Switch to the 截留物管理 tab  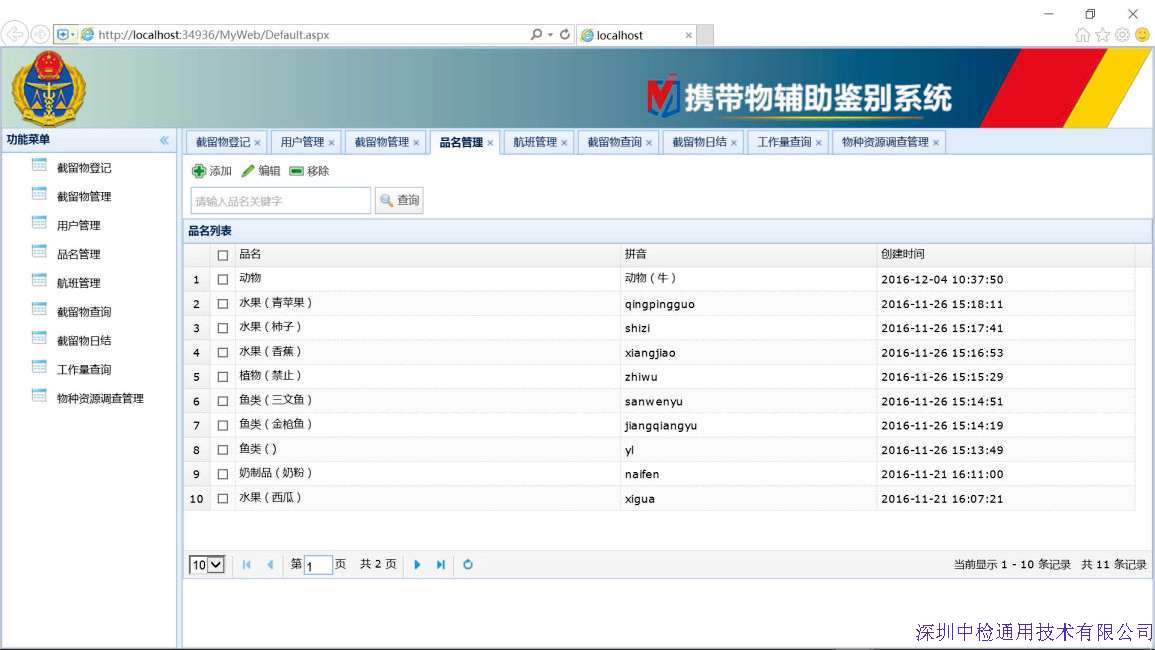coord(382,142)
